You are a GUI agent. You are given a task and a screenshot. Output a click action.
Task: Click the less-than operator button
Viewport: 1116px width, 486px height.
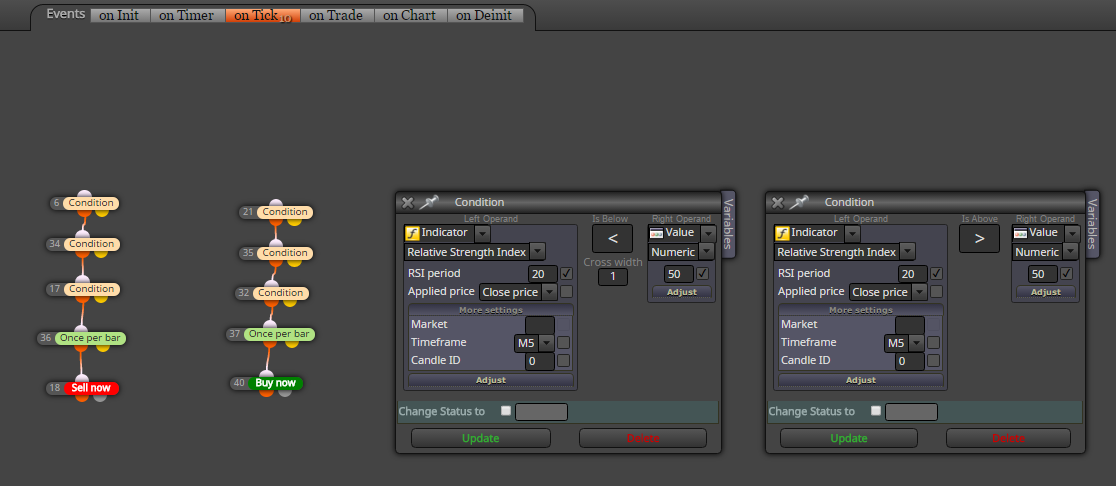(x=612, y=238)
